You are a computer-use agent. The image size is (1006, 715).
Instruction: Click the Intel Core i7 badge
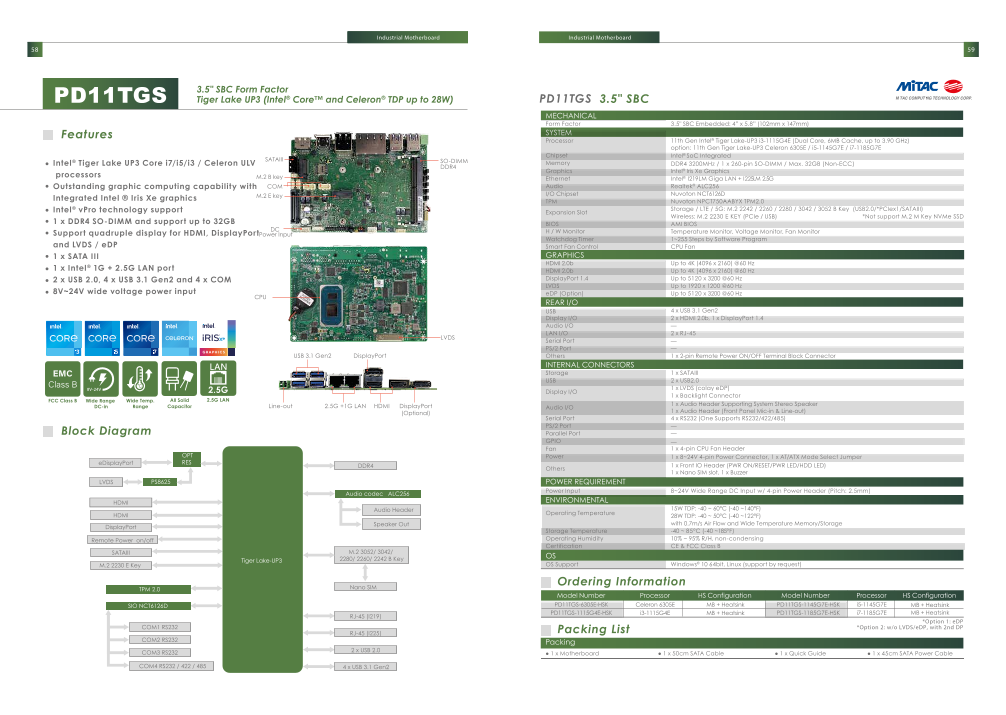tap(140, 339)
